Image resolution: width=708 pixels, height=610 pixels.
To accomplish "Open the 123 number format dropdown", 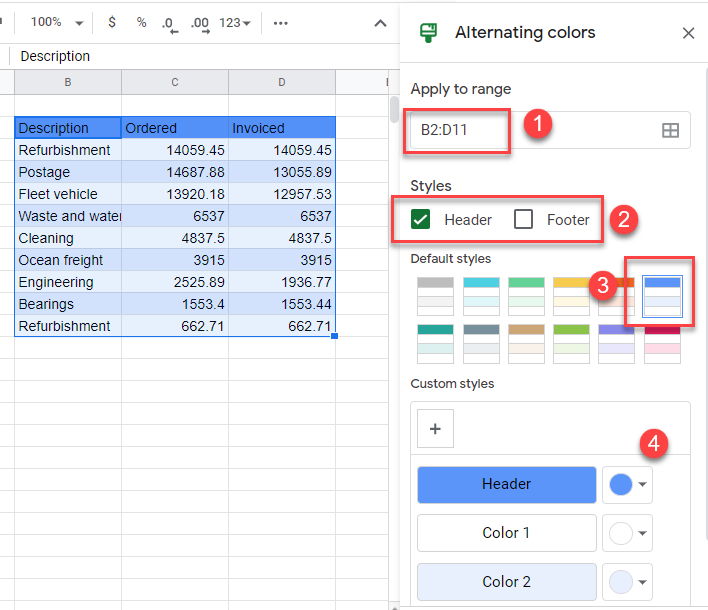I will (x=235, y=23).
